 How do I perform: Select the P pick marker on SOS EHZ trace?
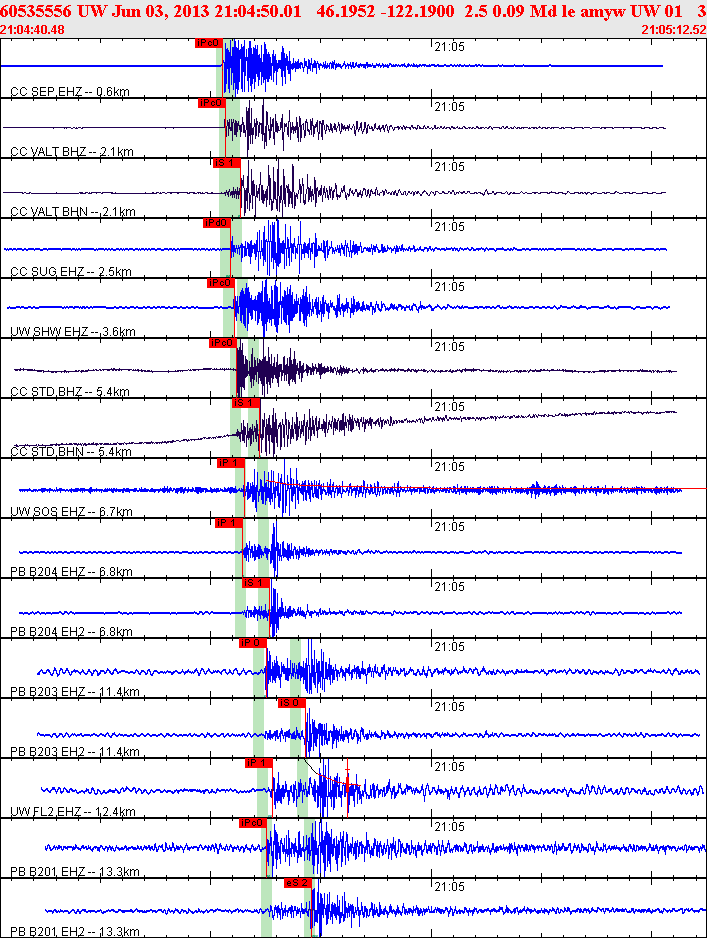pos(230,463)
